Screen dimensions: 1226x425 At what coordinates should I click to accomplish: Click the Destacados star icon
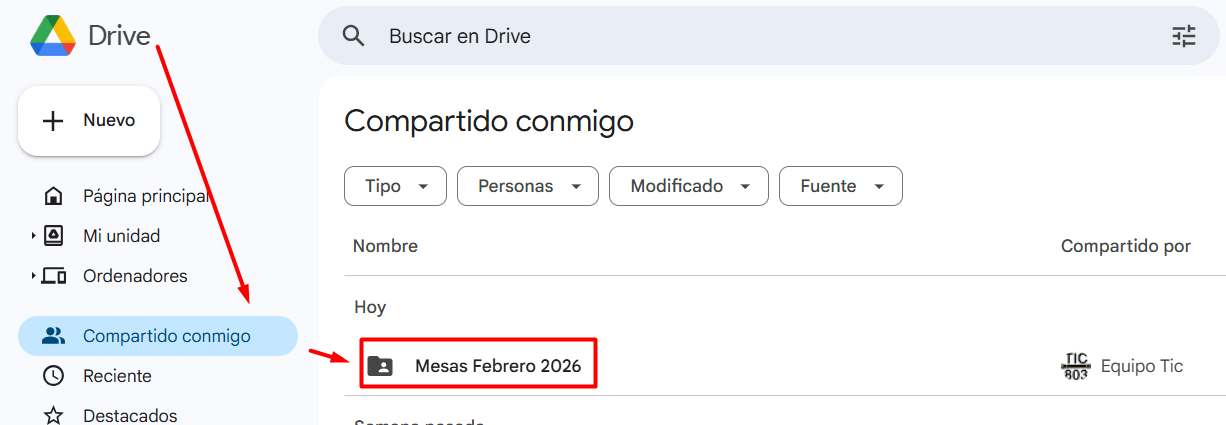[x=54, y=415]
